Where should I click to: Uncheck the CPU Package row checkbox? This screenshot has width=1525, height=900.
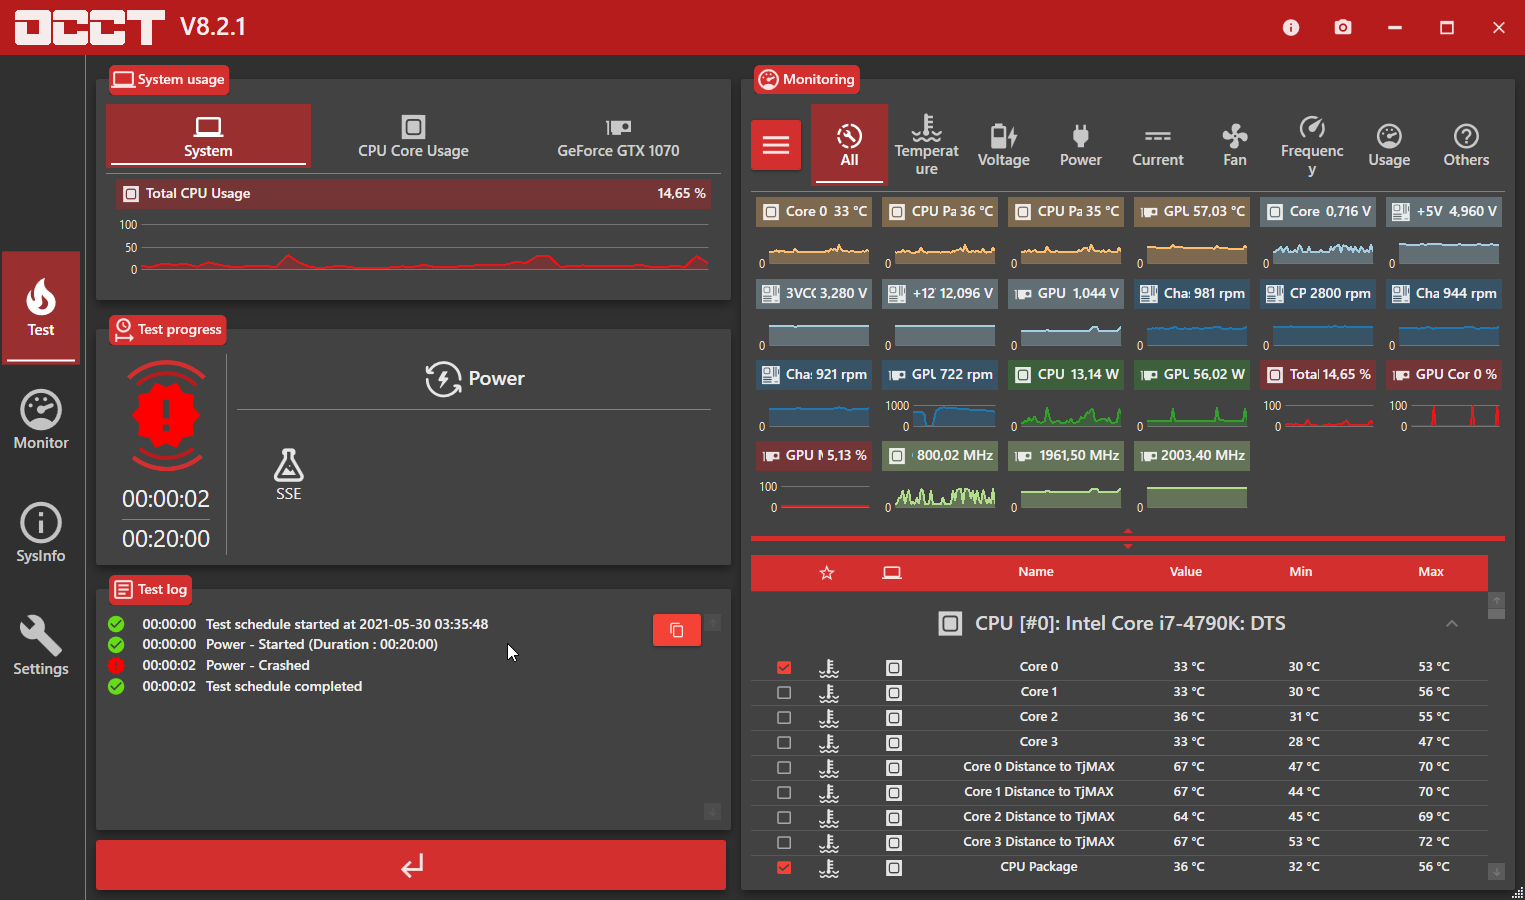pyautogui.click(x=784, y=867)
